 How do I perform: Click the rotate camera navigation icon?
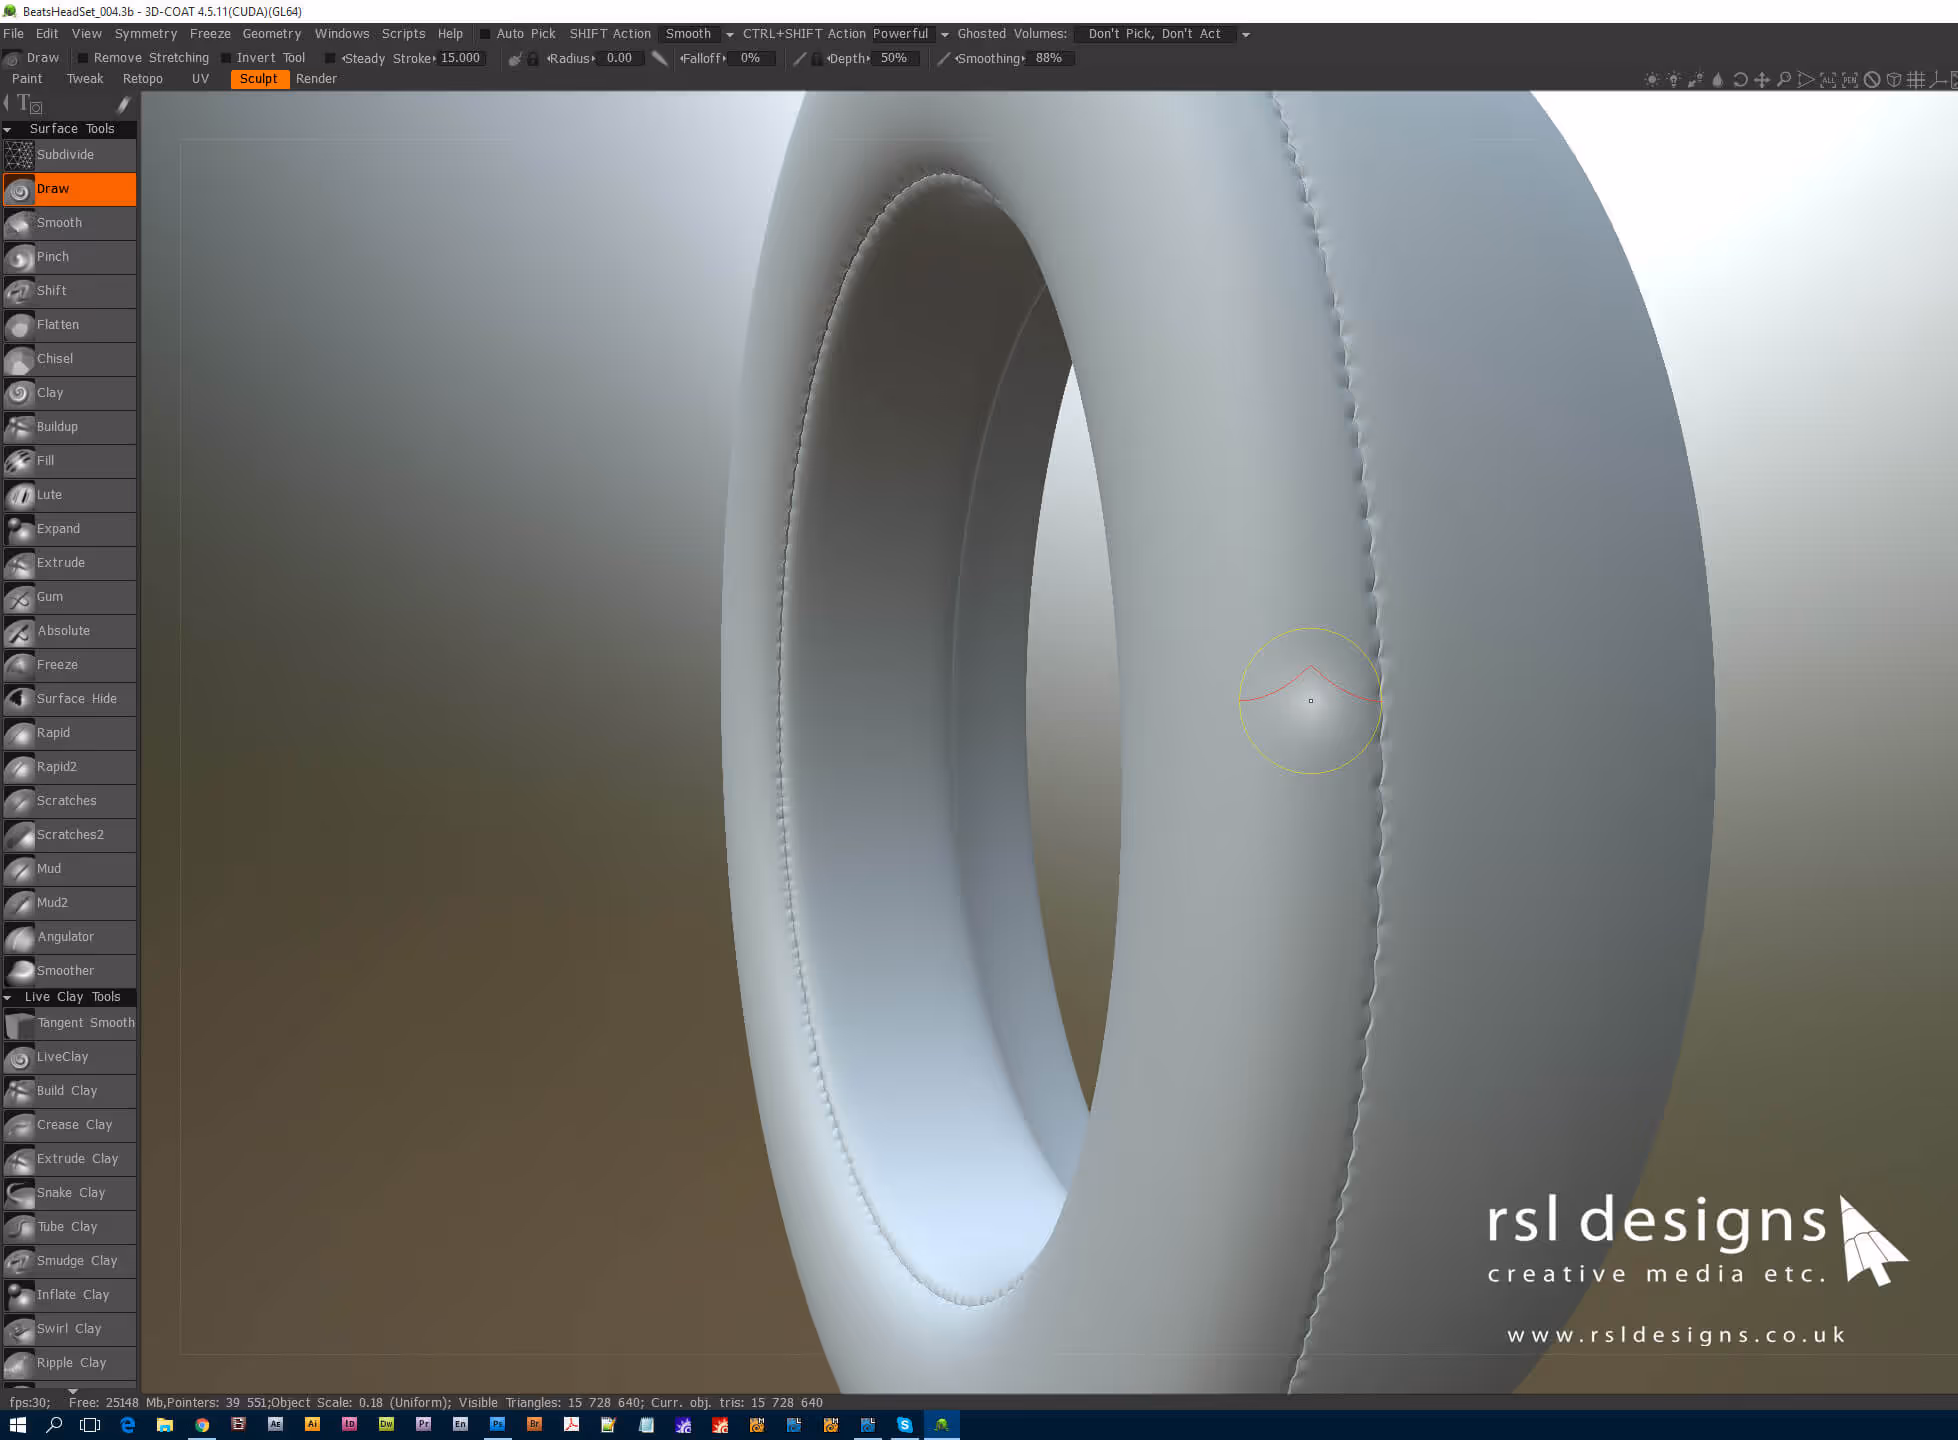click(1740, 80)
